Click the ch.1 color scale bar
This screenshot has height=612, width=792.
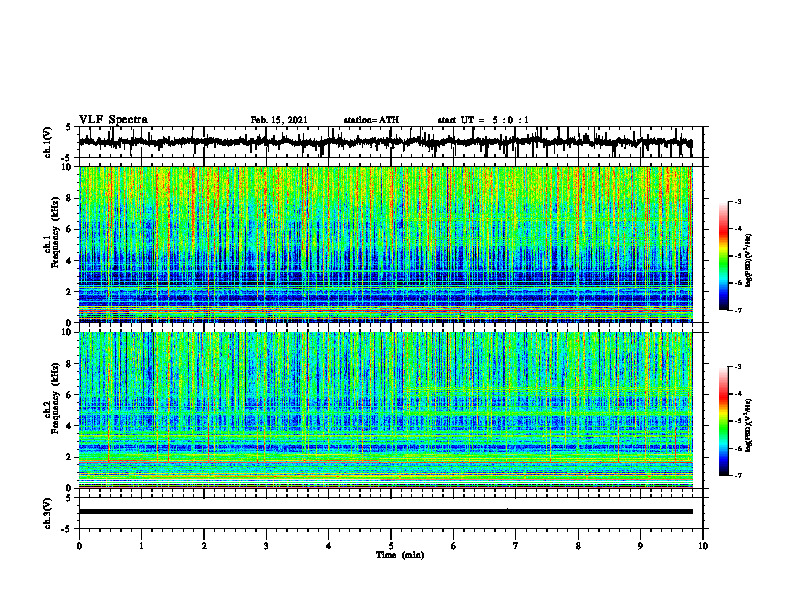[723, 256]
